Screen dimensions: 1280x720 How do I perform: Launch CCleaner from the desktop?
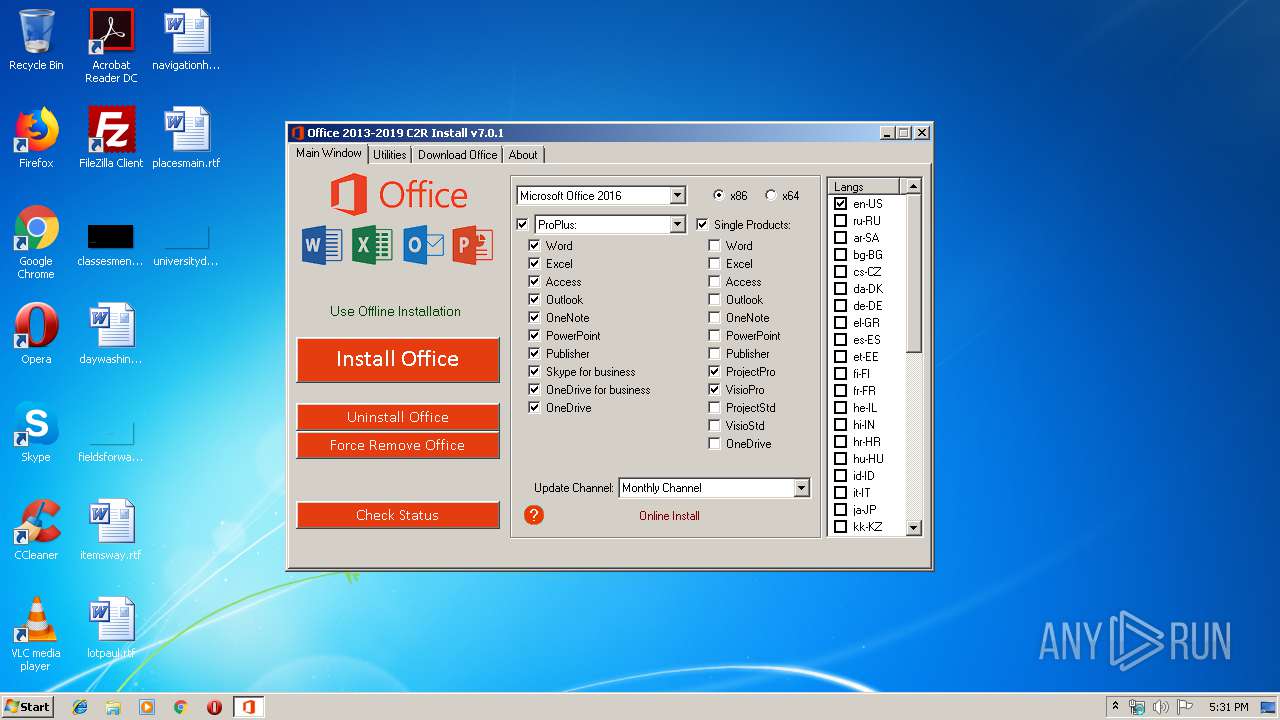(36, 530)
